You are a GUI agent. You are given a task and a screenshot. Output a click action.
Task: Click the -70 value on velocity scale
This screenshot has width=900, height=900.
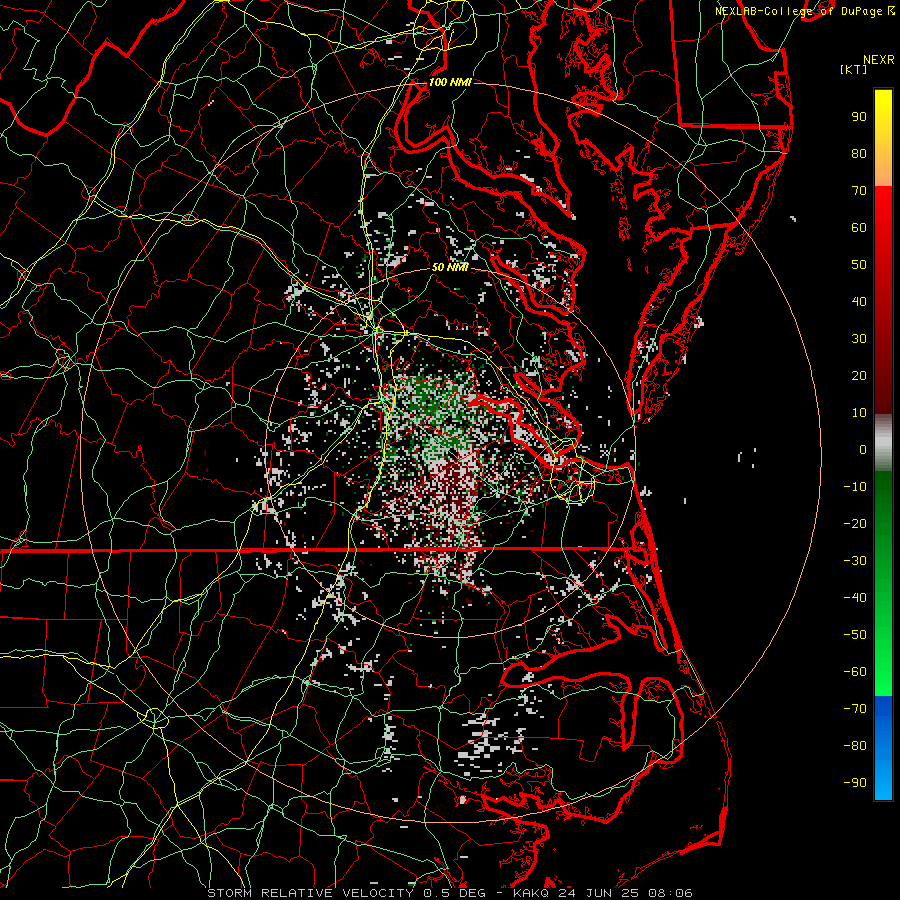pos(855,709)
